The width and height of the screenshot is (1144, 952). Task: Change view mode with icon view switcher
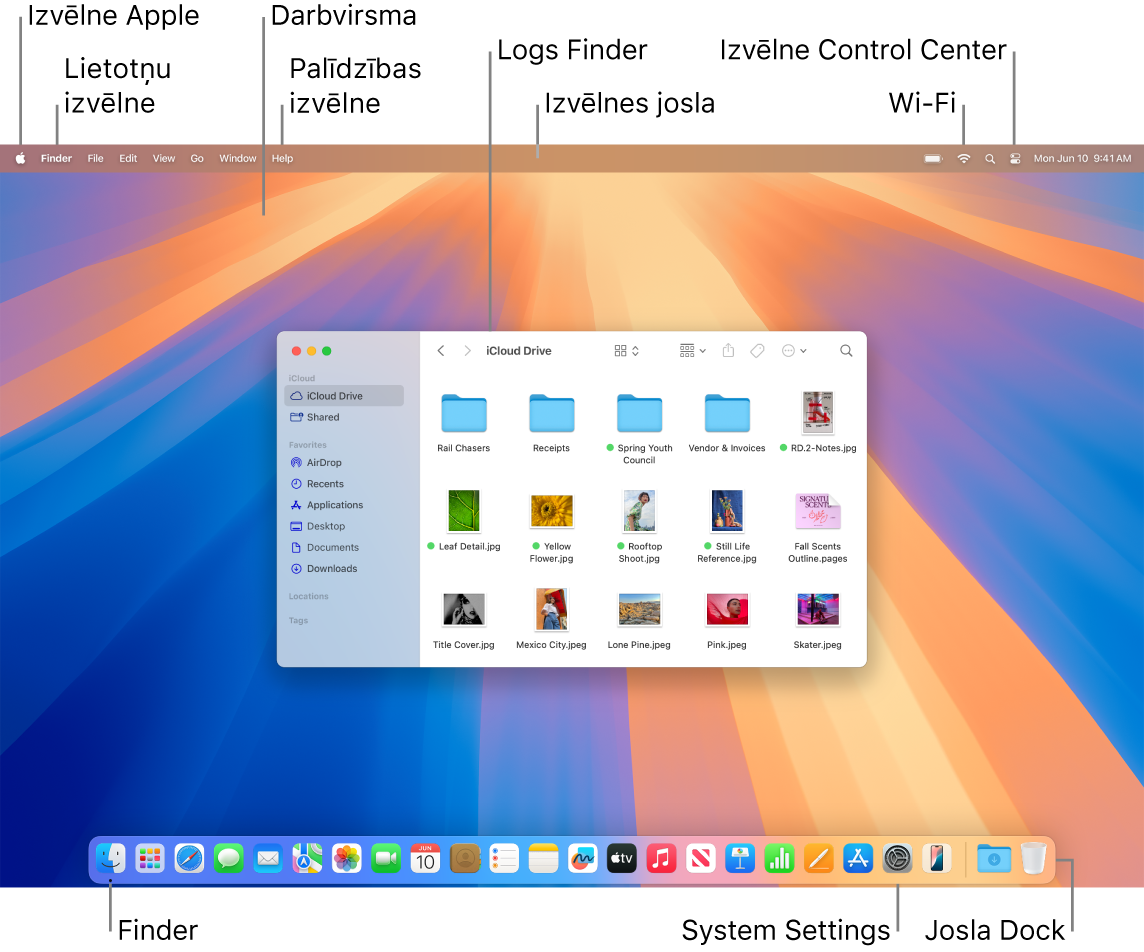[x=627, y=351]
